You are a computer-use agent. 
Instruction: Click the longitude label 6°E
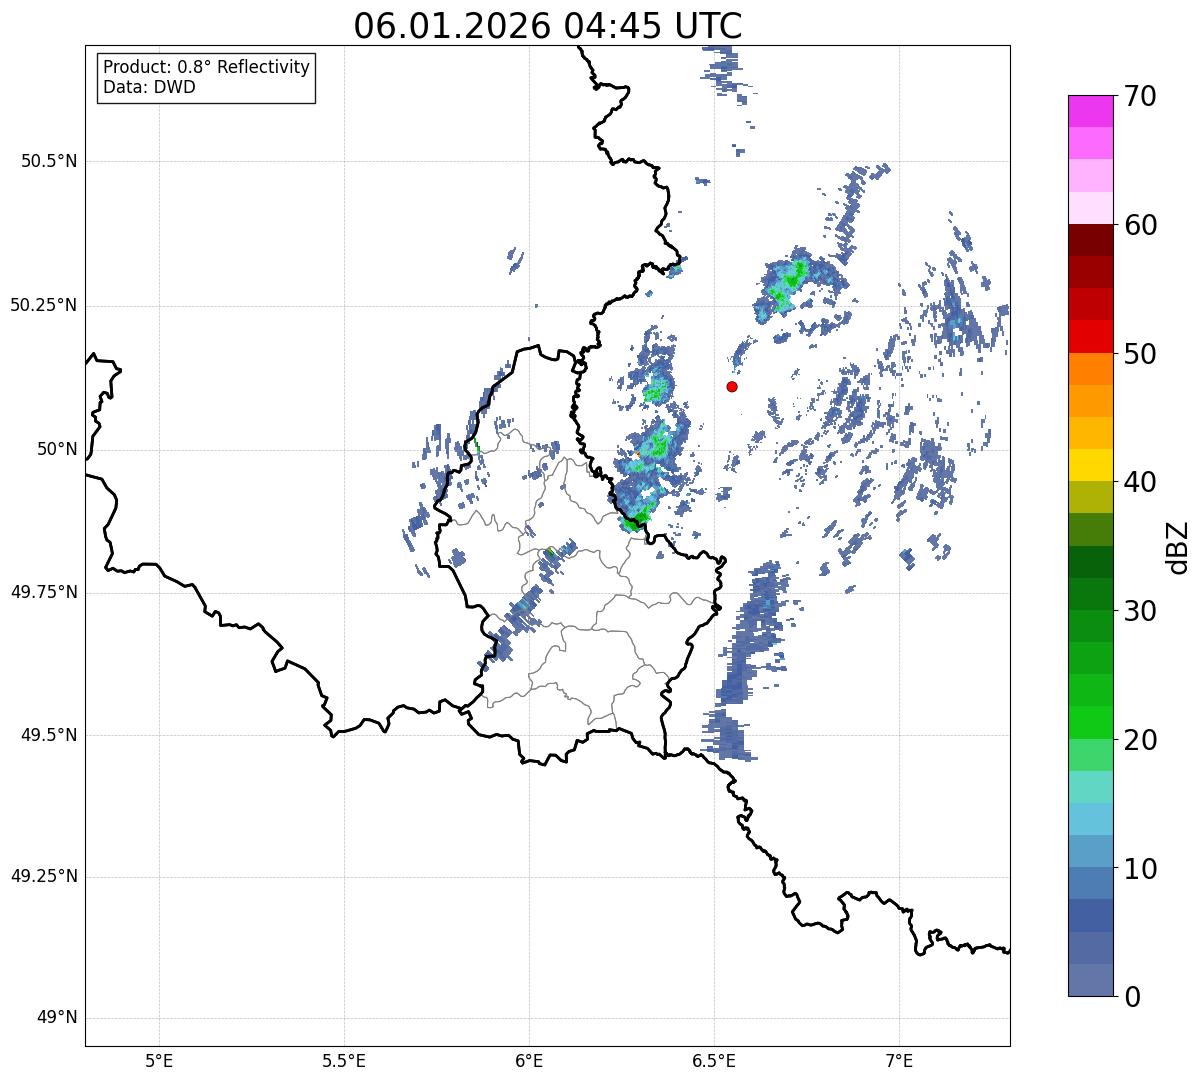pyautogui.click(x=529, y=1060)
